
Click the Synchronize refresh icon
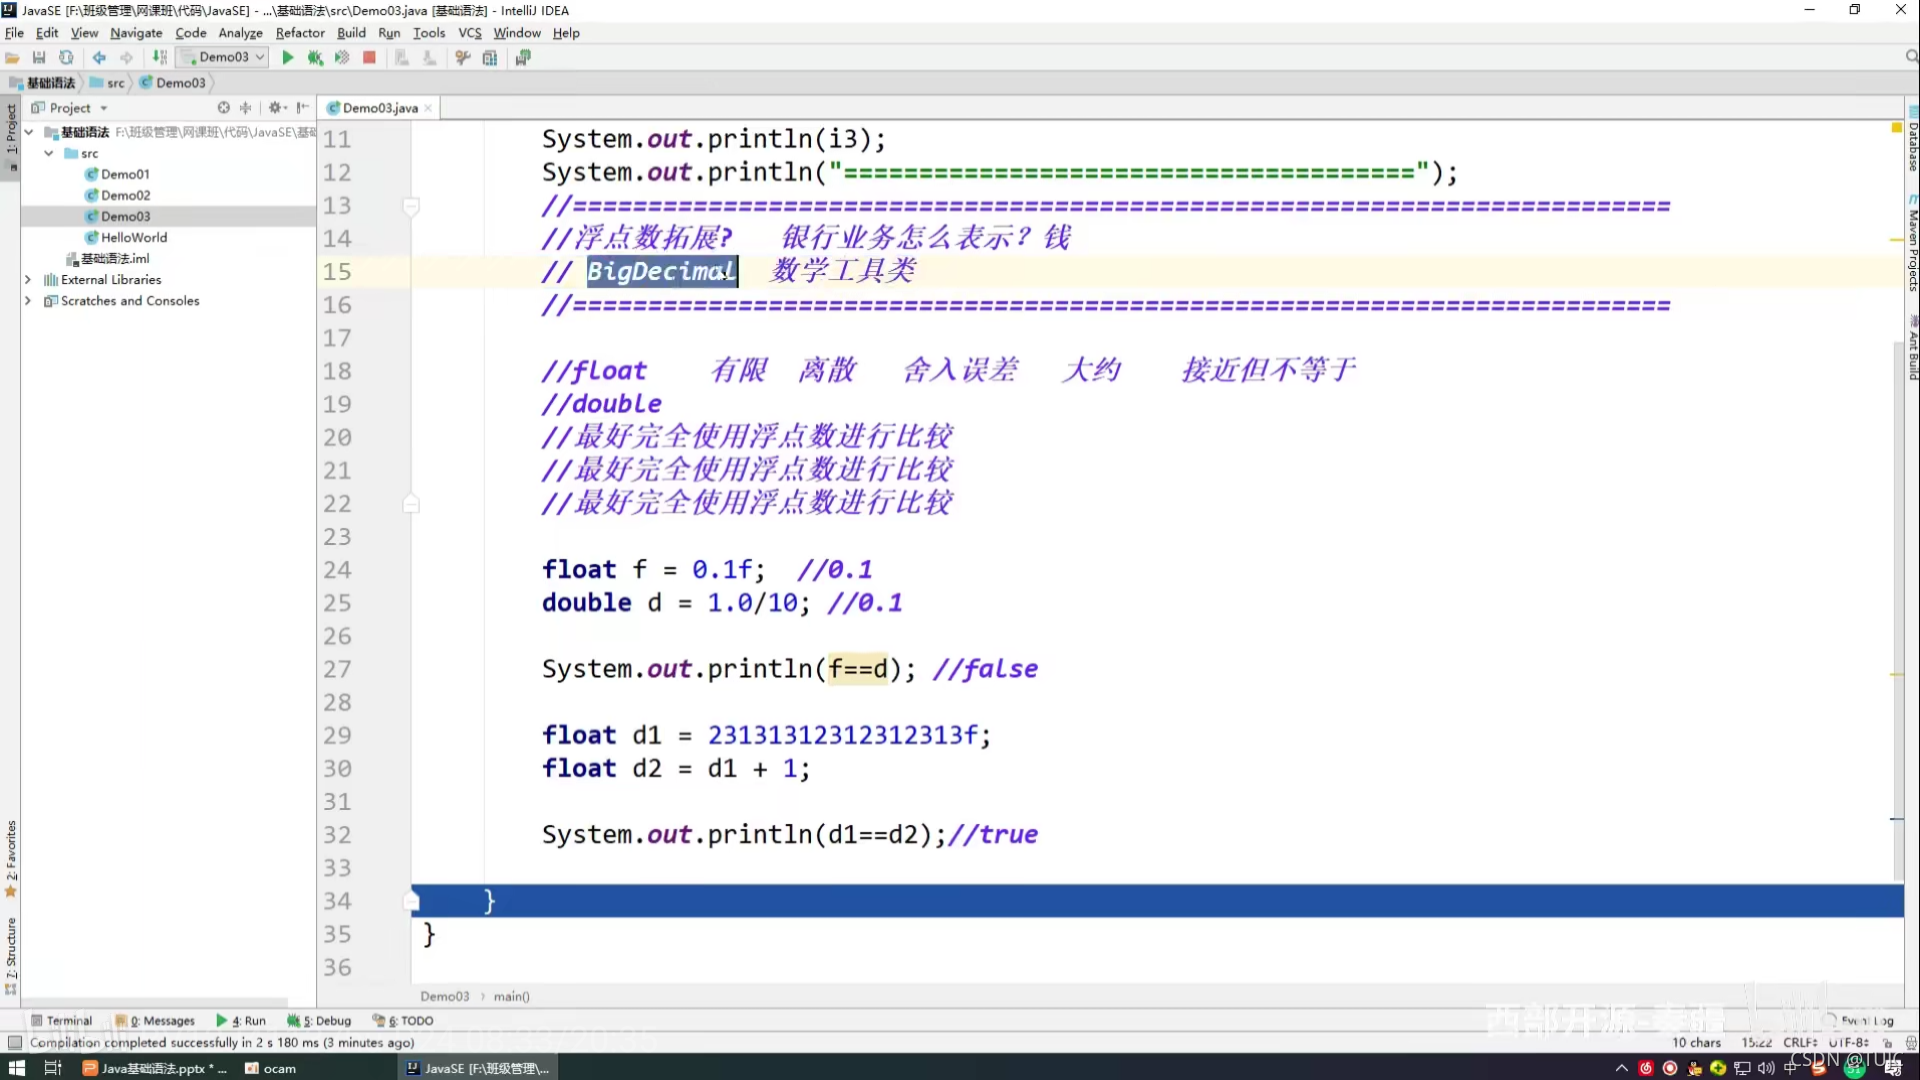66,58
